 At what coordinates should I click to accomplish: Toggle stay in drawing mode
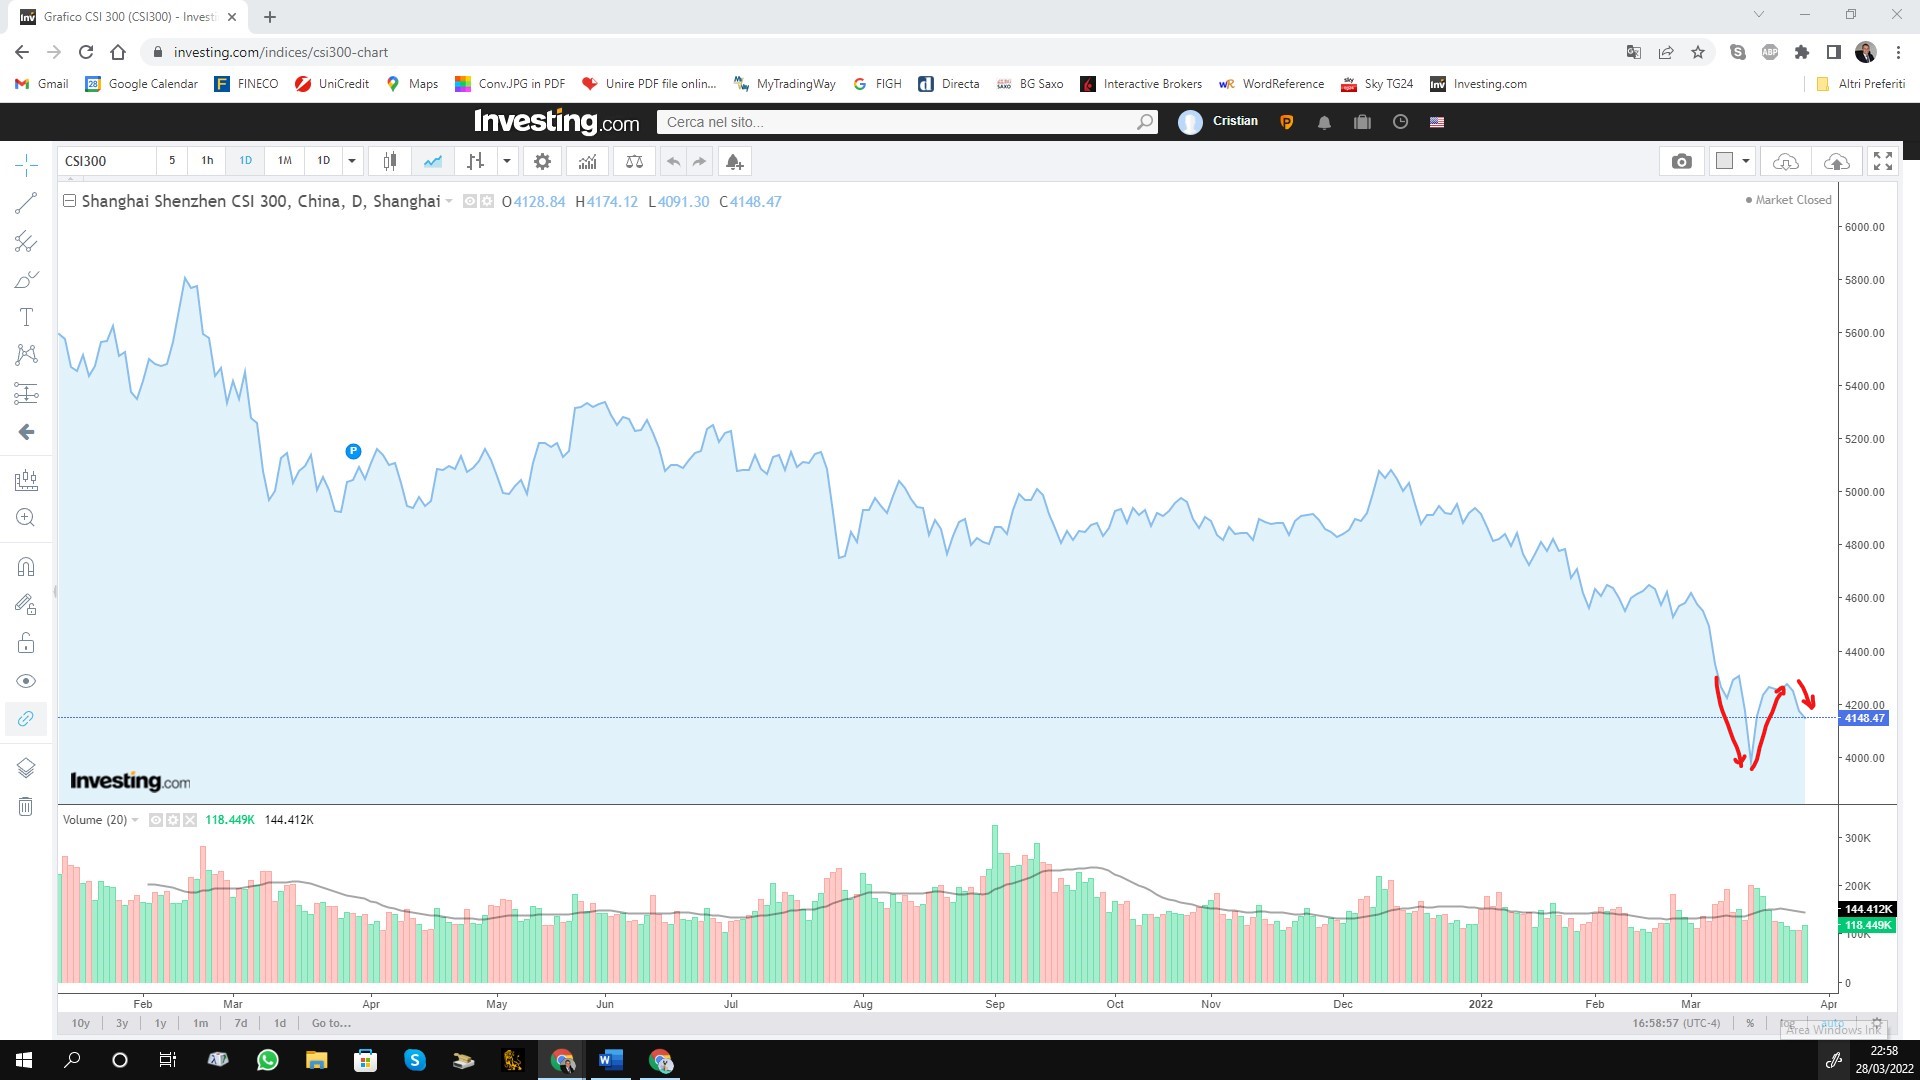click(26, 604)
